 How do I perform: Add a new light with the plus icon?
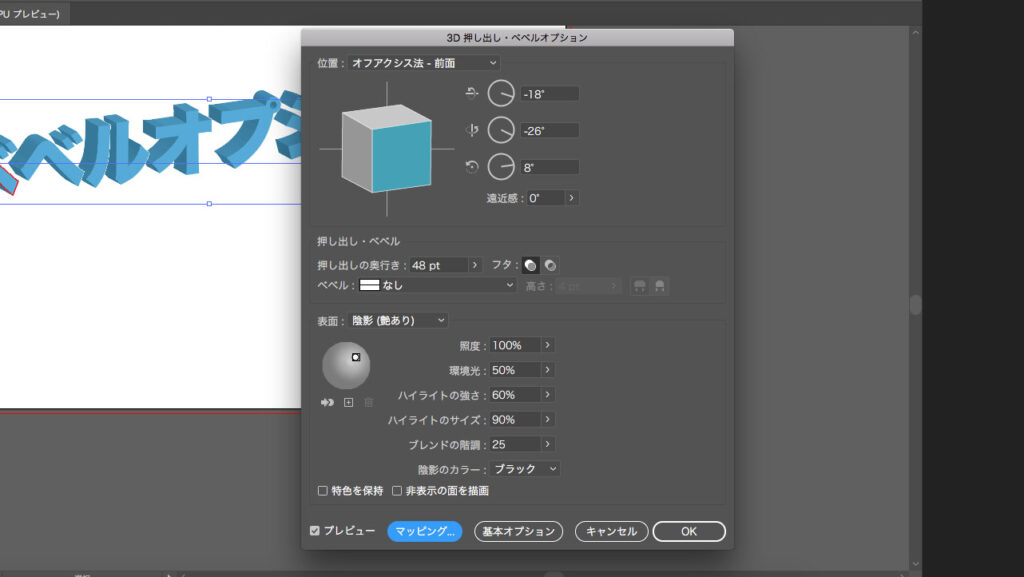pos(348,403)
